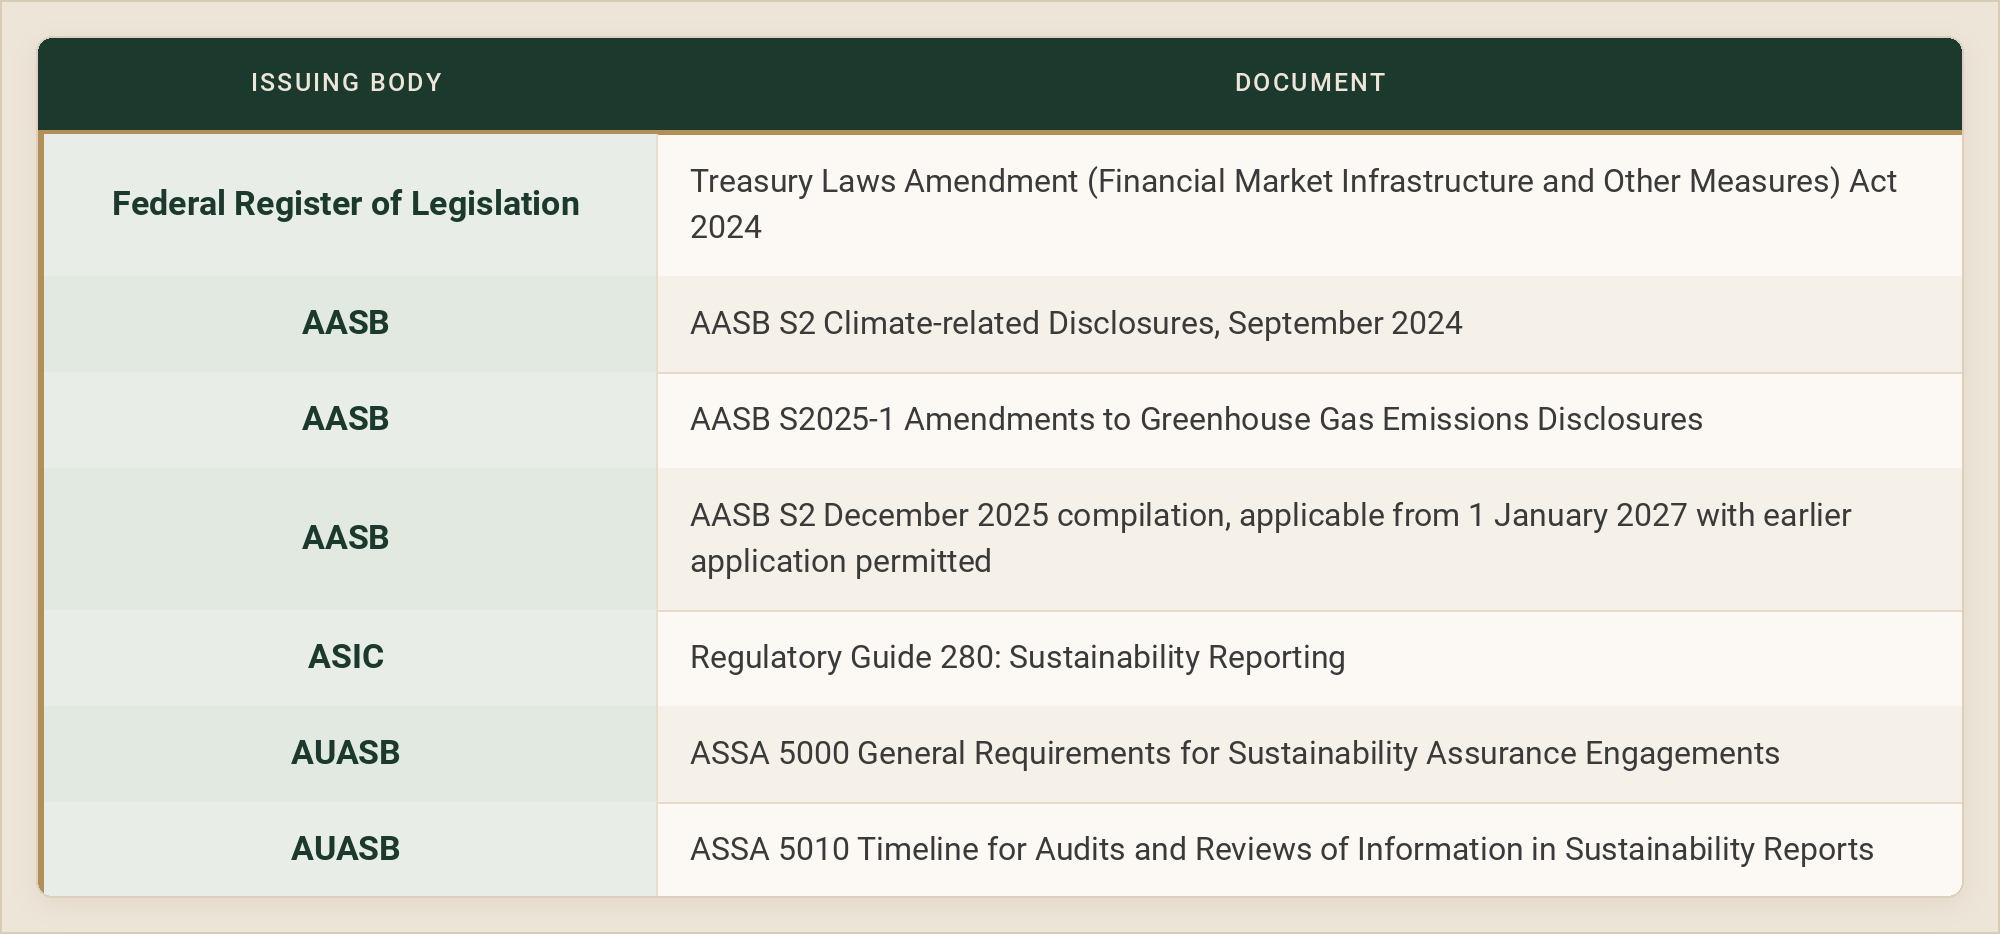
Task: Click the DOCUMENT column header
Action: point(1310,83)
